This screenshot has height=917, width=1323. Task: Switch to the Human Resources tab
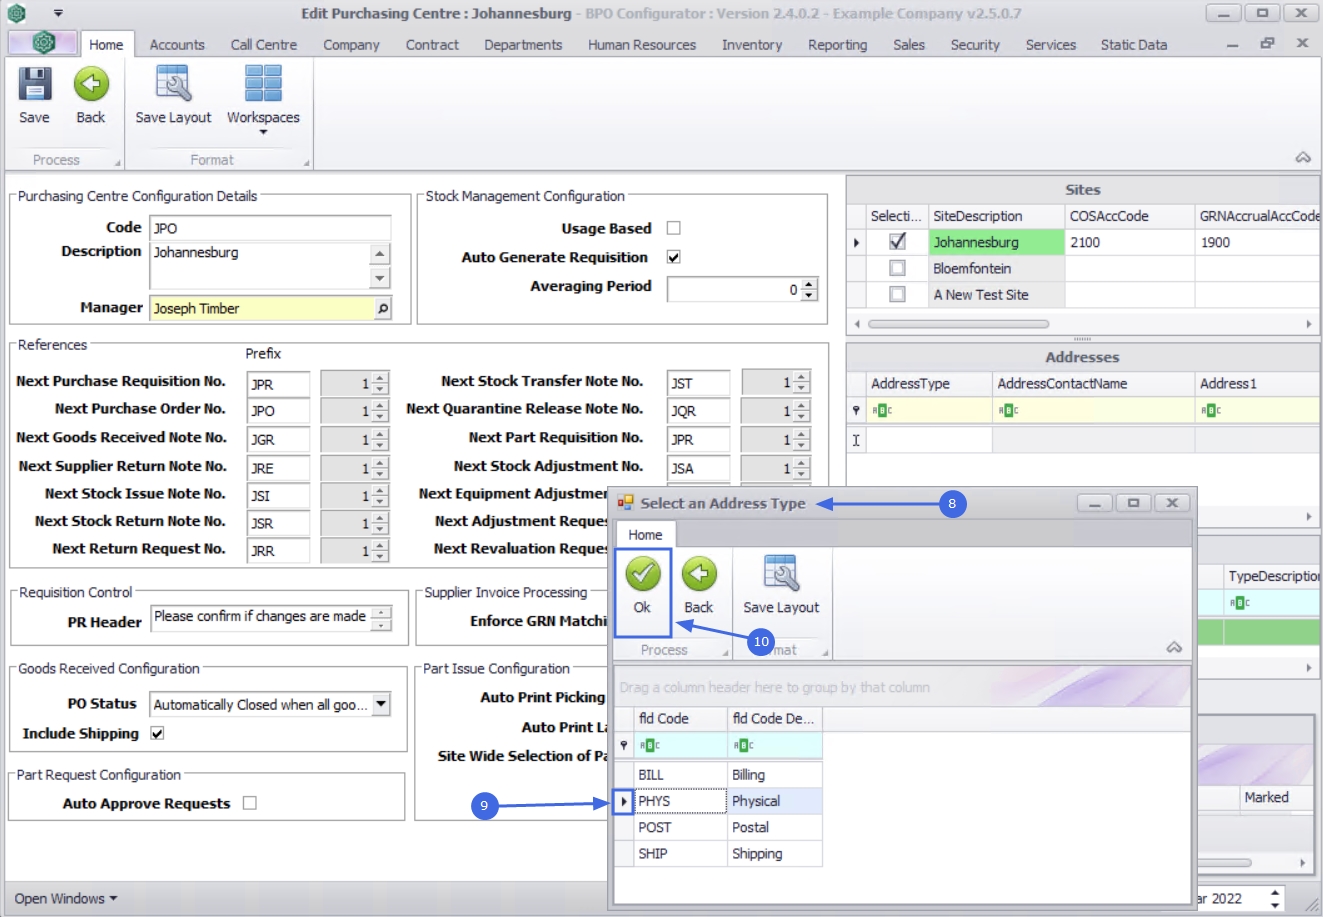pyautogui.click(x=641, y=45)
